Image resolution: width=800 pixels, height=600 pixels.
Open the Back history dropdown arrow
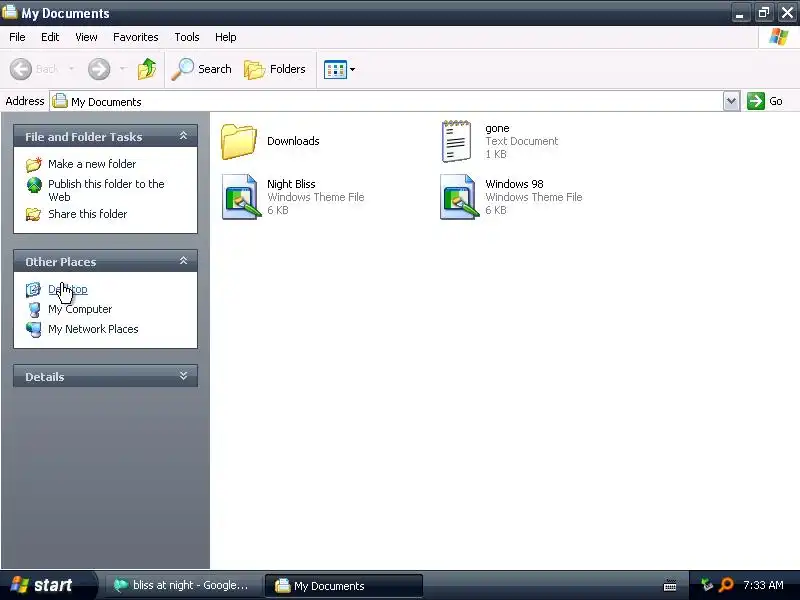coord(71,69)
